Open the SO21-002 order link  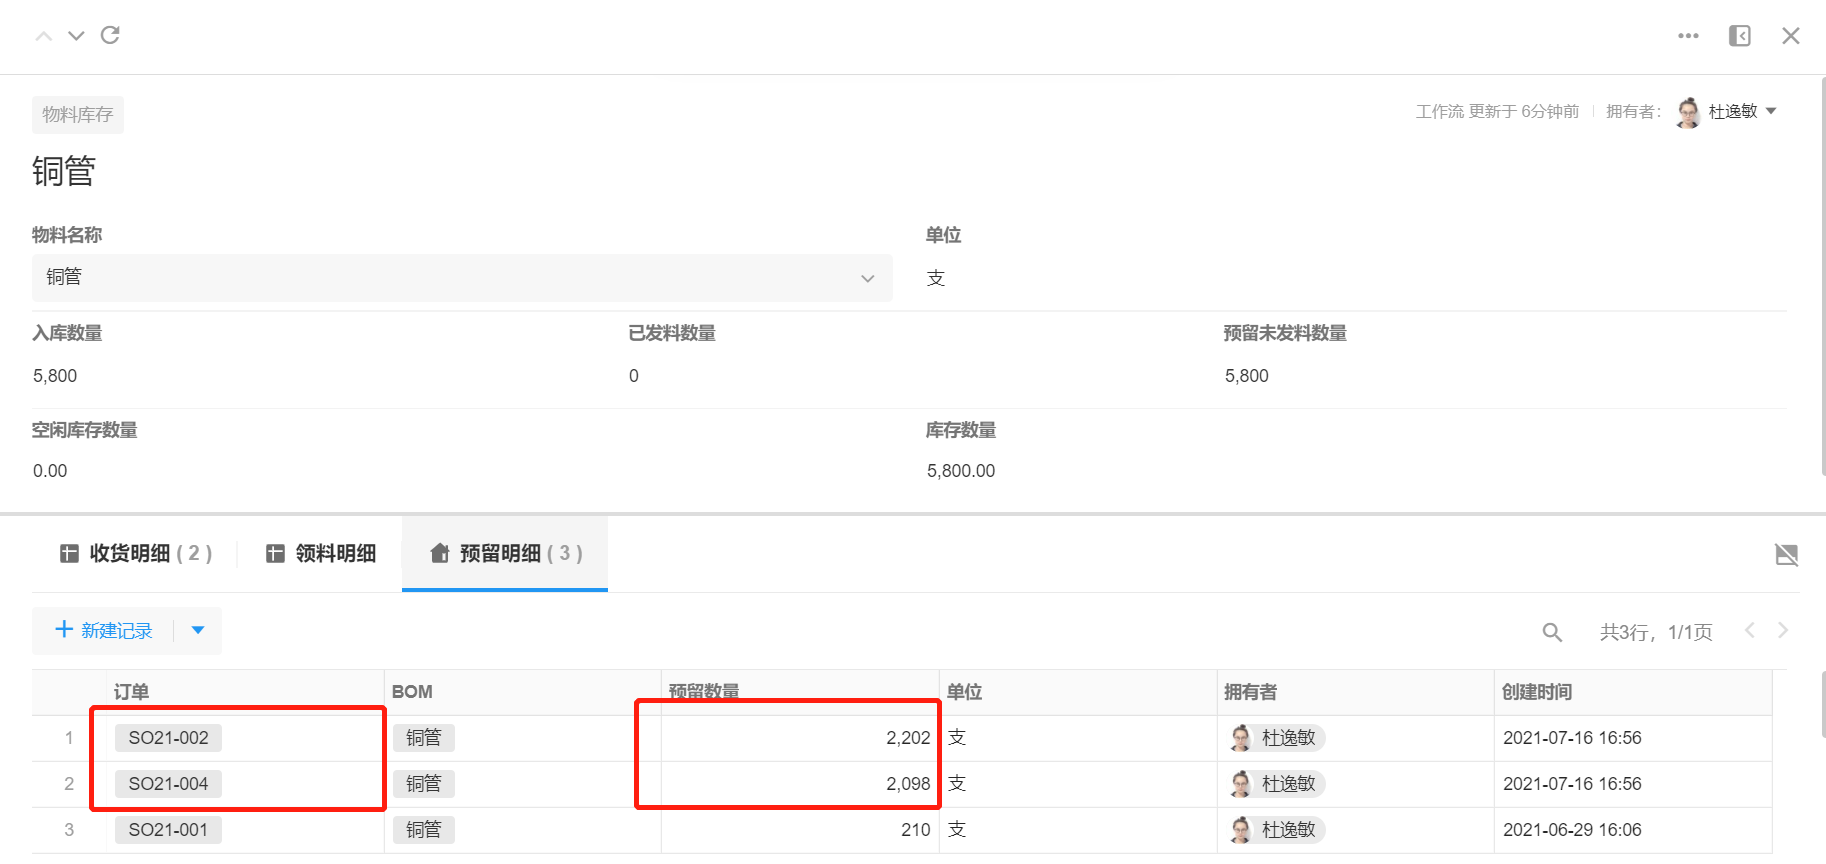tap(168, 738)
